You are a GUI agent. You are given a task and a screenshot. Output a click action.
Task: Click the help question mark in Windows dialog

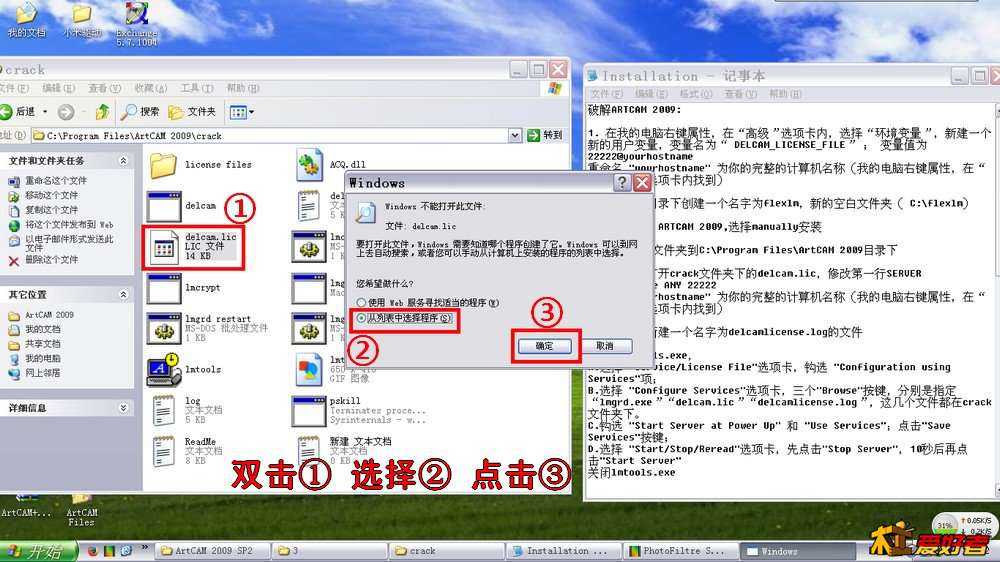(621, 183)
